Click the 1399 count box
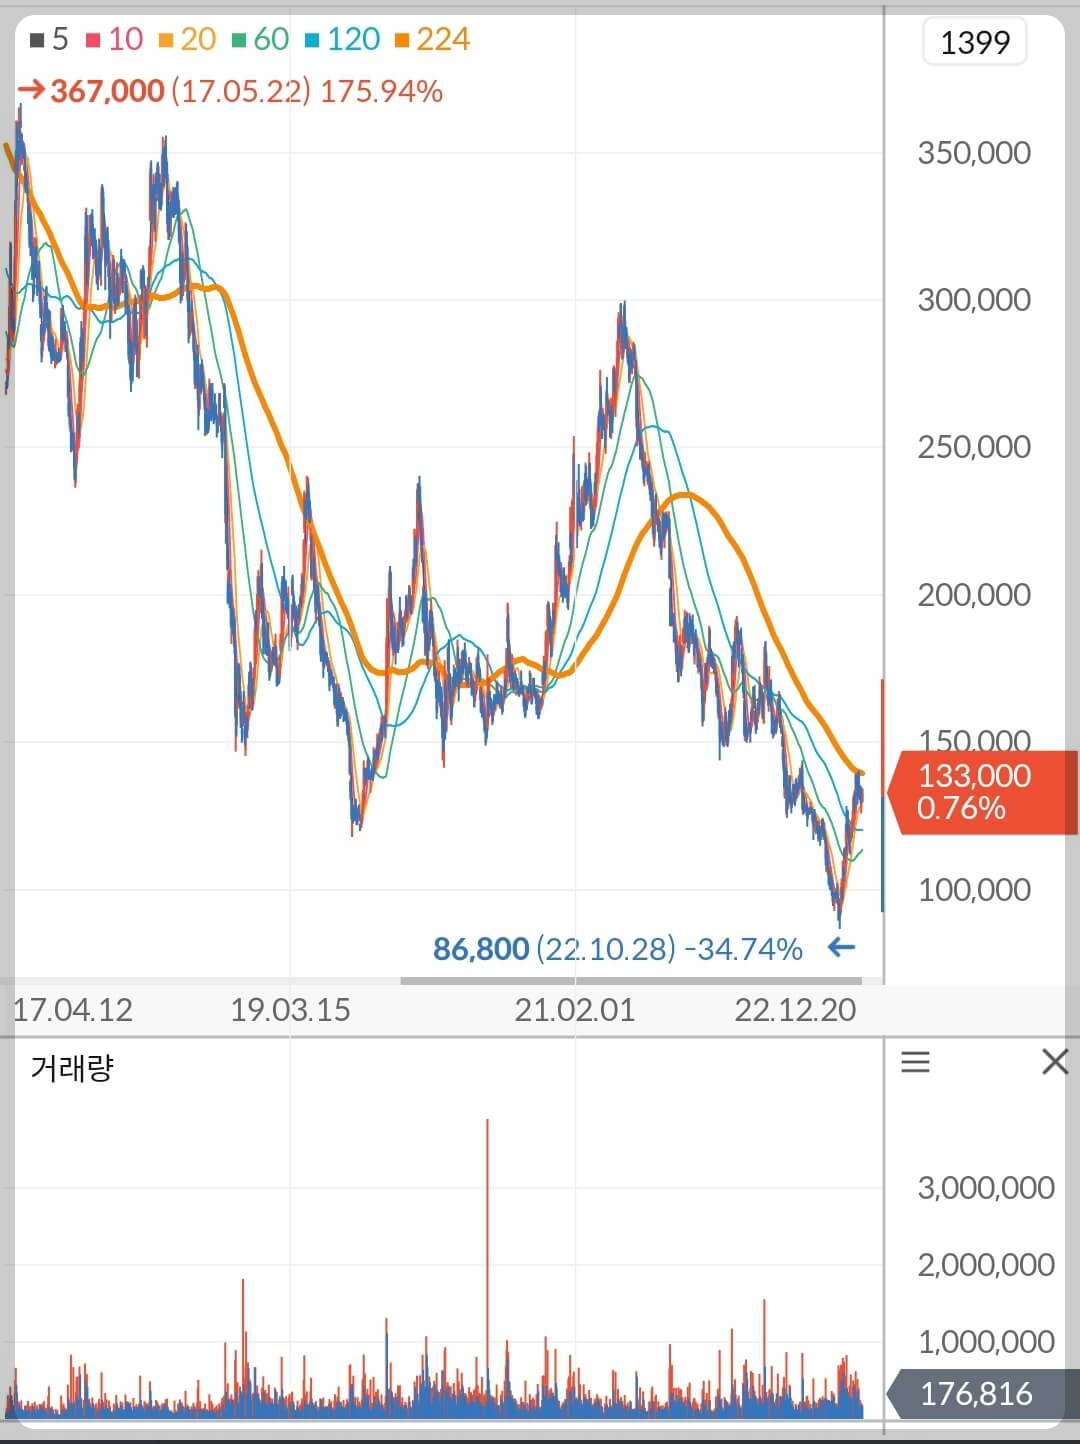This screenshot has height=1444, width=1080. (x=975, y=42)
